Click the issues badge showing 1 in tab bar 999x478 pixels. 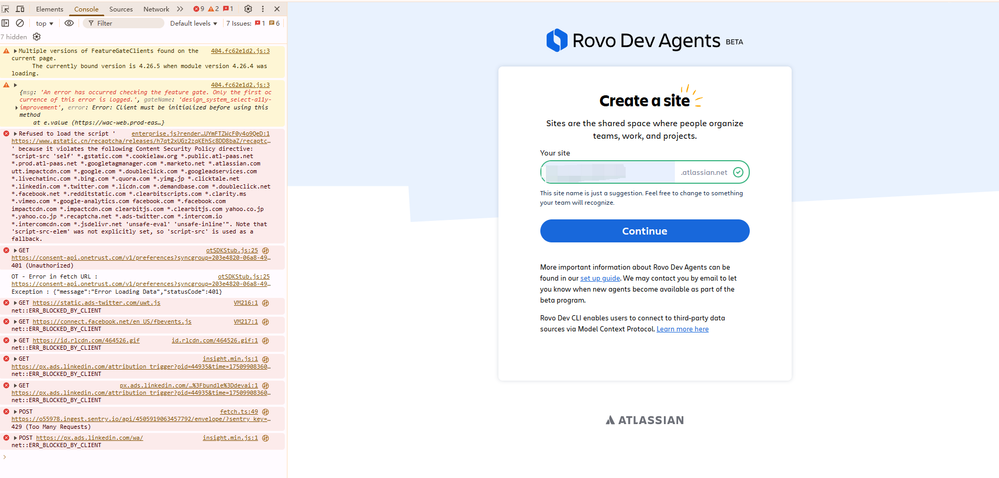tap(228, 9)
